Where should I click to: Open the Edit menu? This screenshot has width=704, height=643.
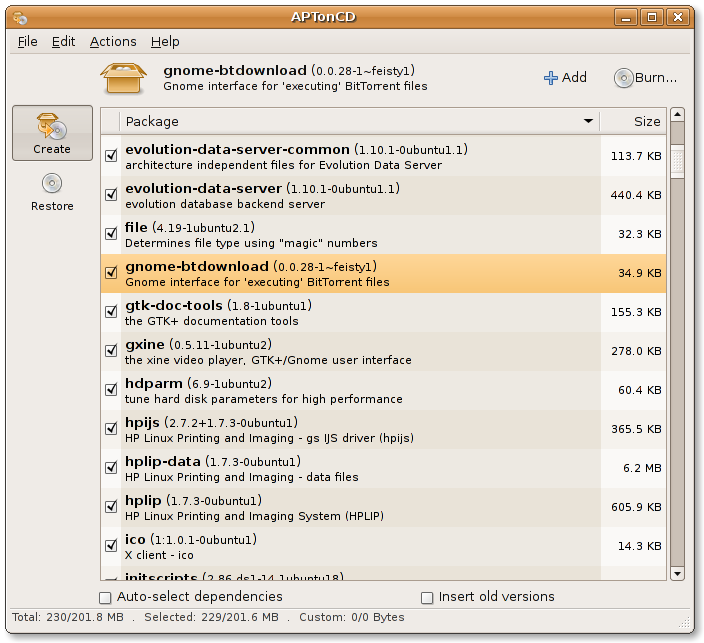63,42
